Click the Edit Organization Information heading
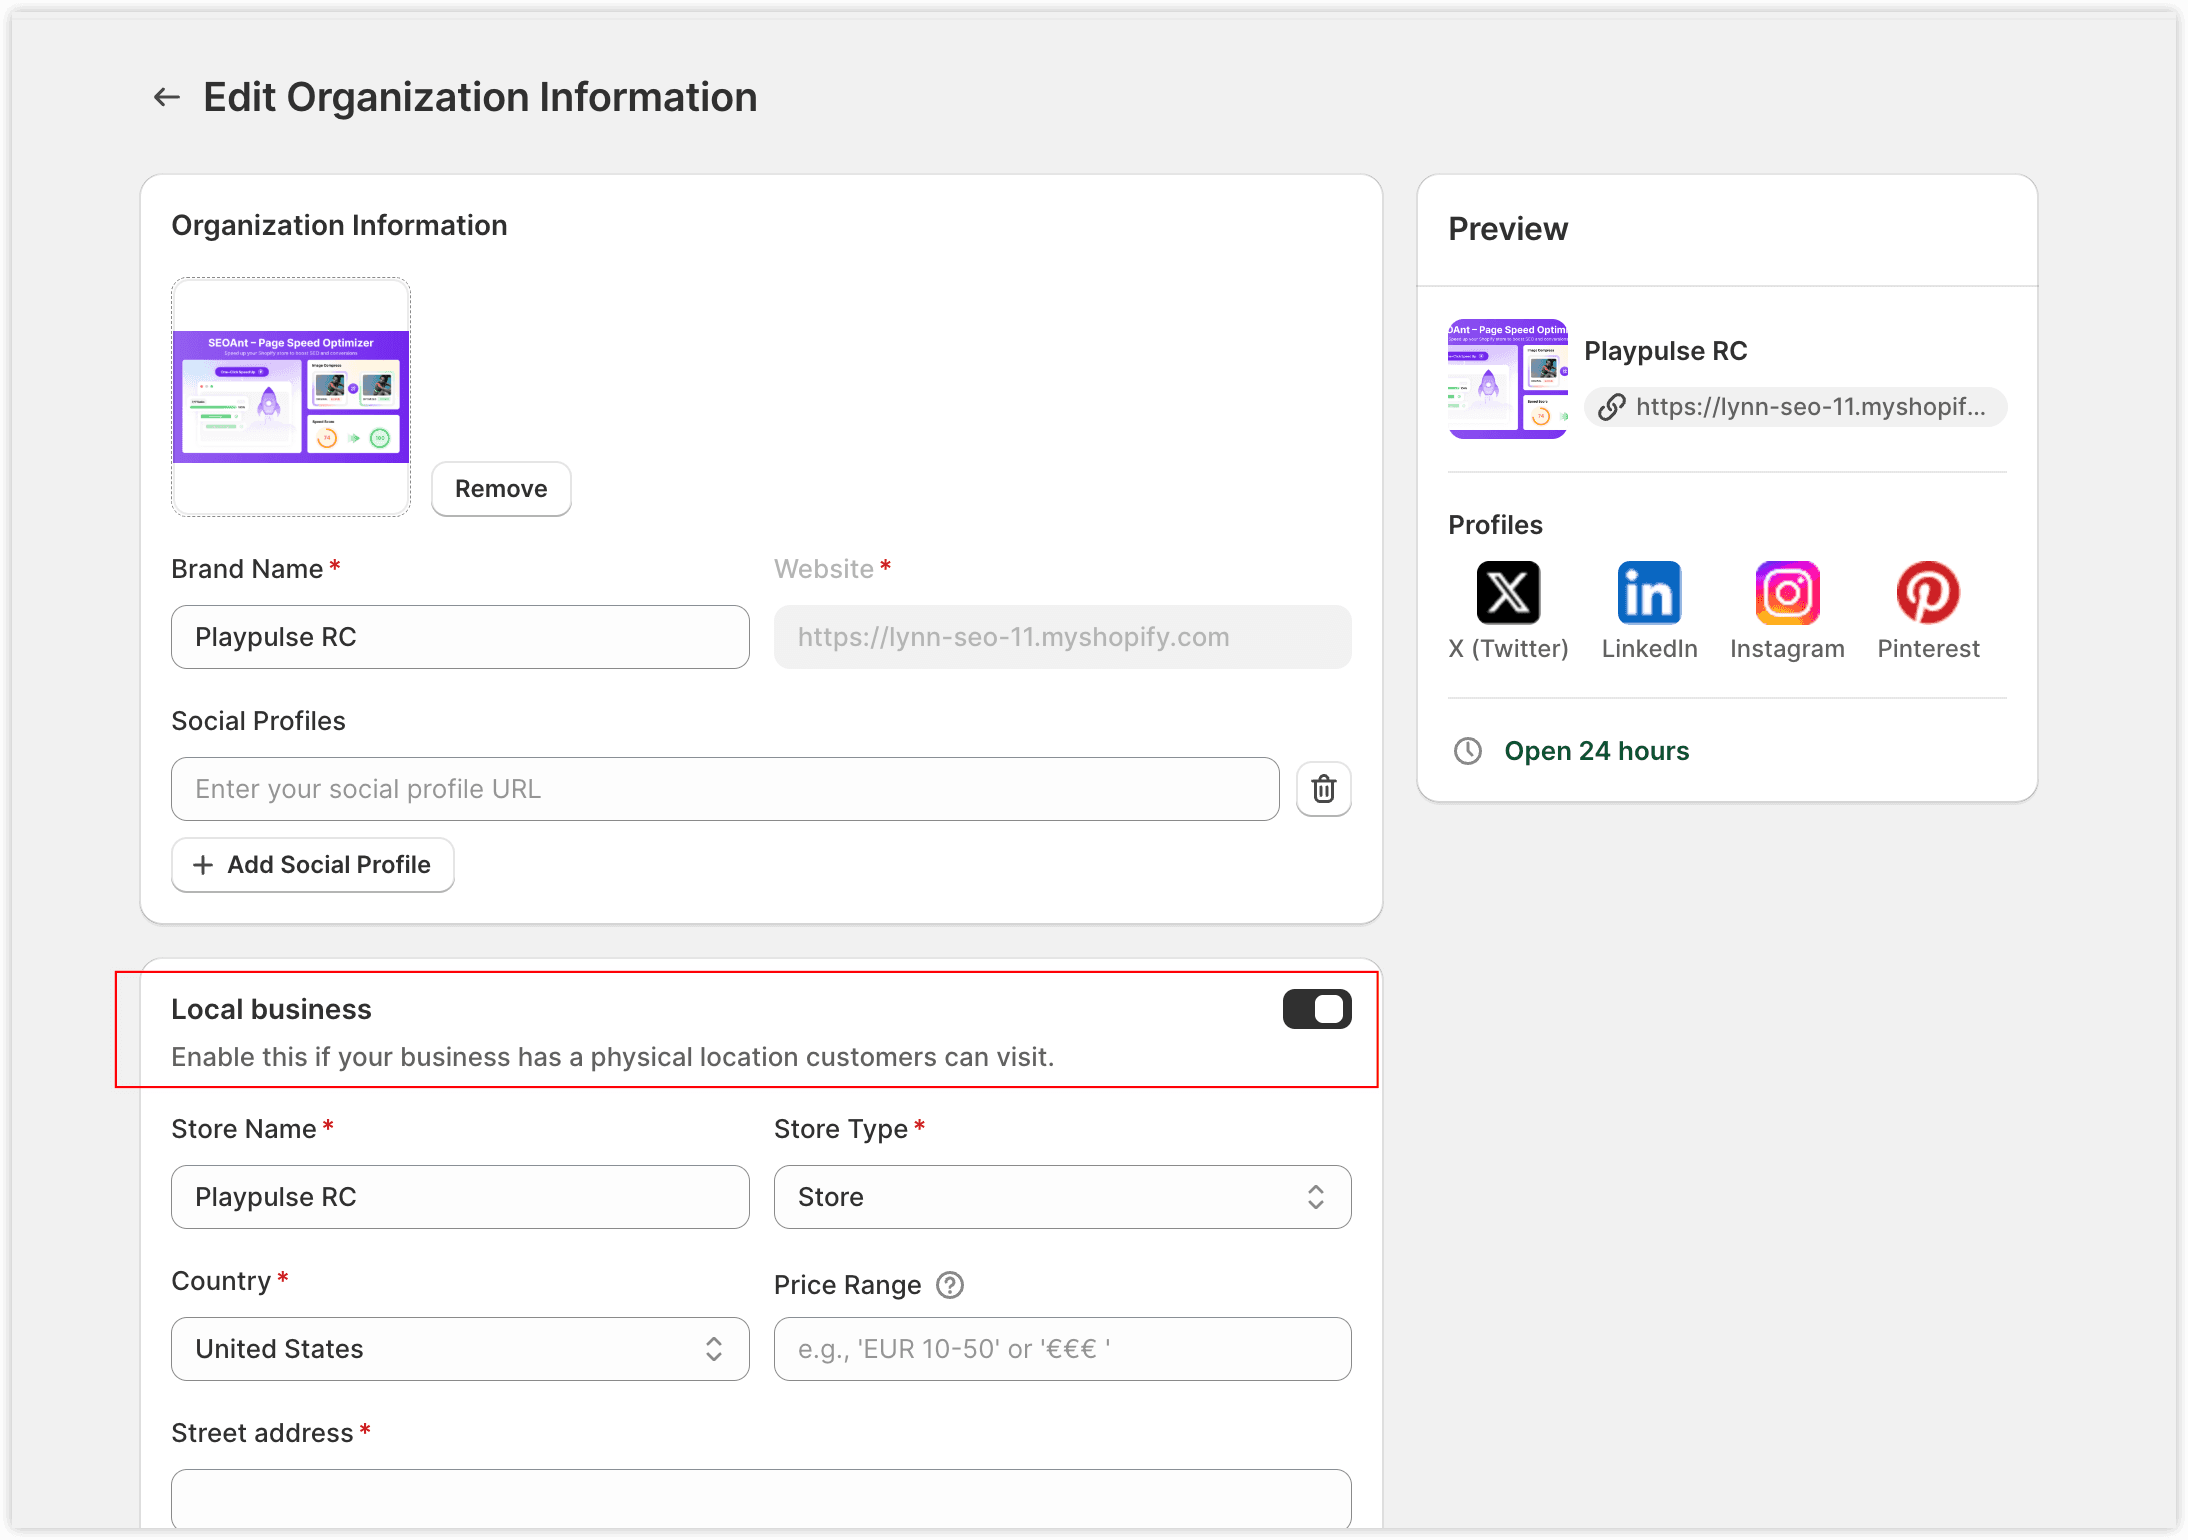 coord(480,97)
